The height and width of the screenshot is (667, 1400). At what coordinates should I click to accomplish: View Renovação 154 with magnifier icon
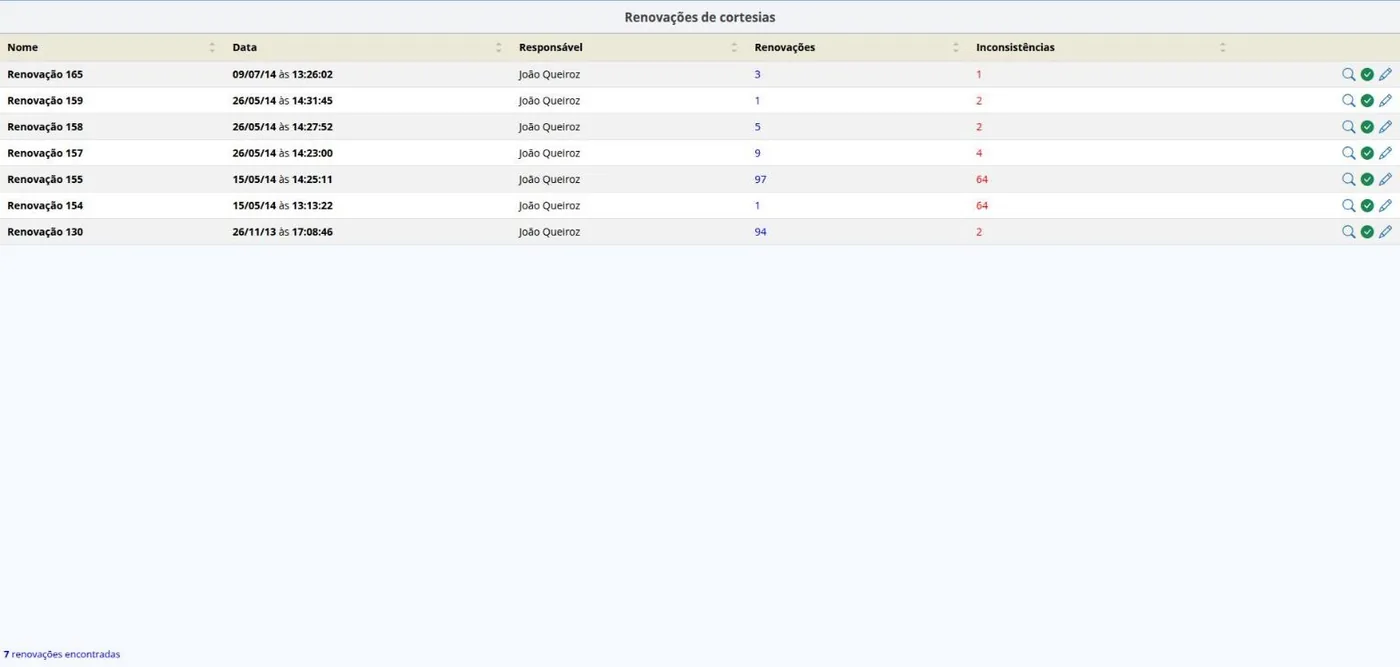tap(1349, 205)
